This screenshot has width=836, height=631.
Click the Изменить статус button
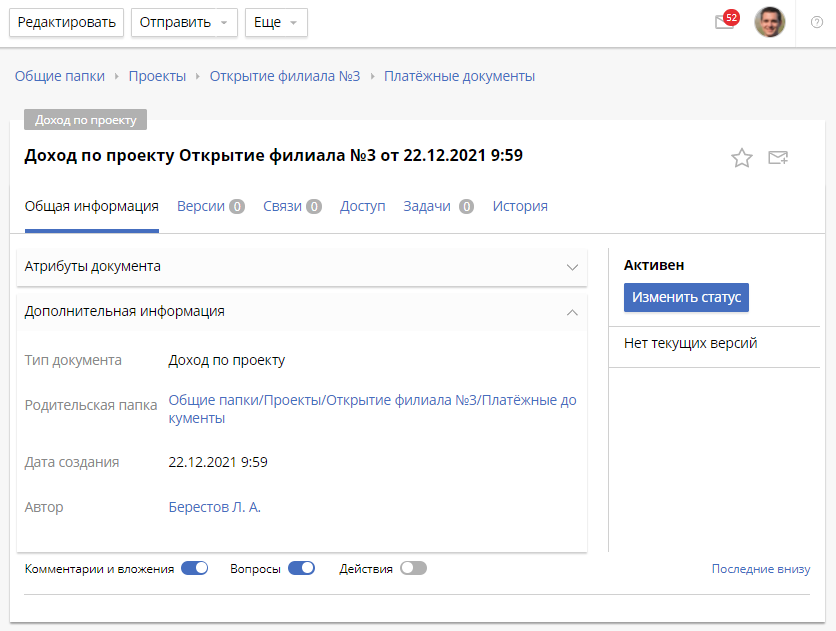[x=686, y=297]
